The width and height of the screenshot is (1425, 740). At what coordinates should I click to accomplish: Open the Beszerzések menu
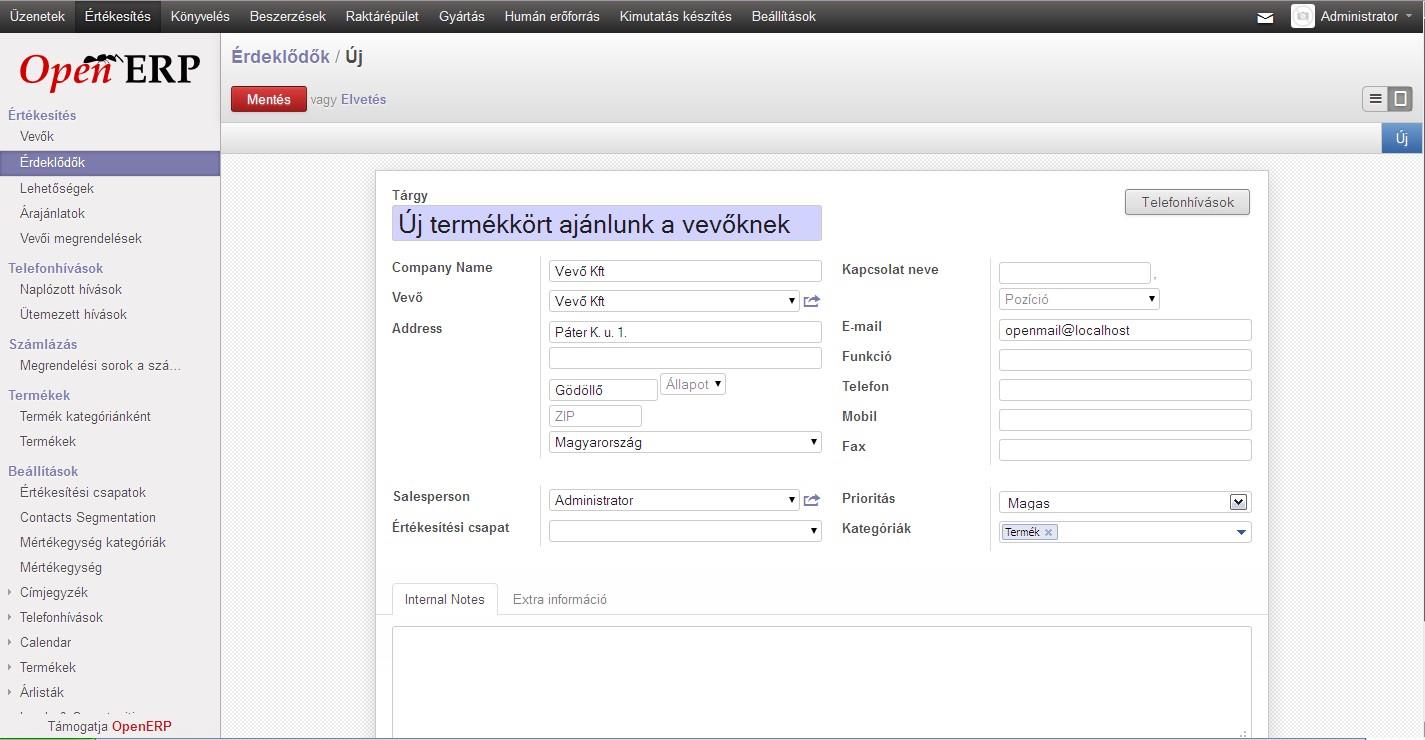288,16
